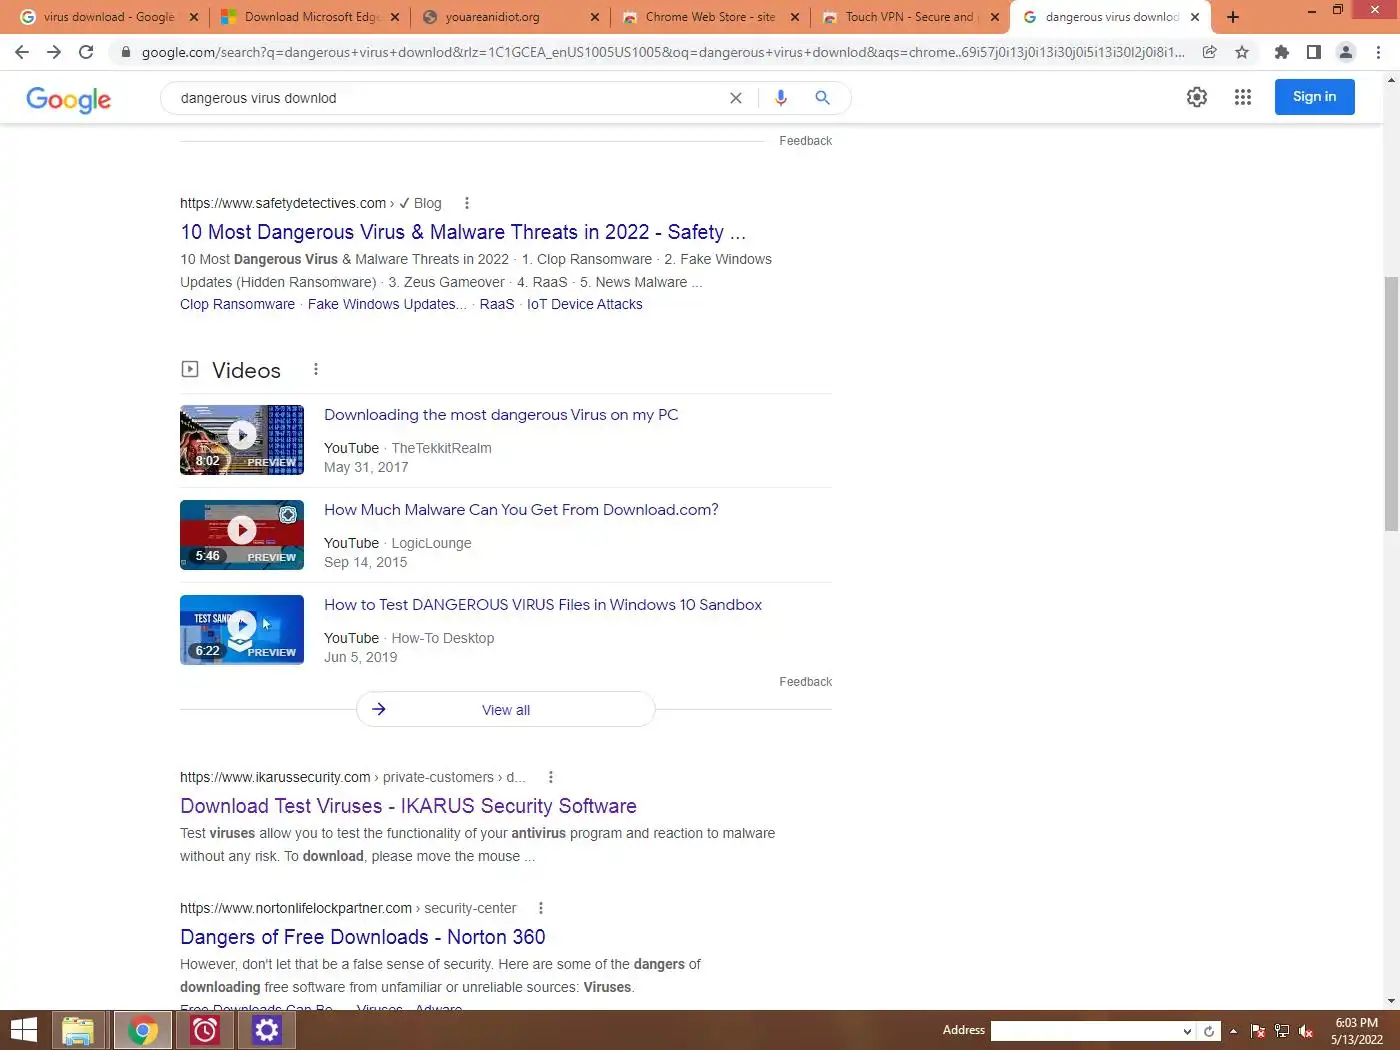Open the Fake Windows Updates sitelink
This screenshot has height=1050, width=1400.
coord(387,304)
